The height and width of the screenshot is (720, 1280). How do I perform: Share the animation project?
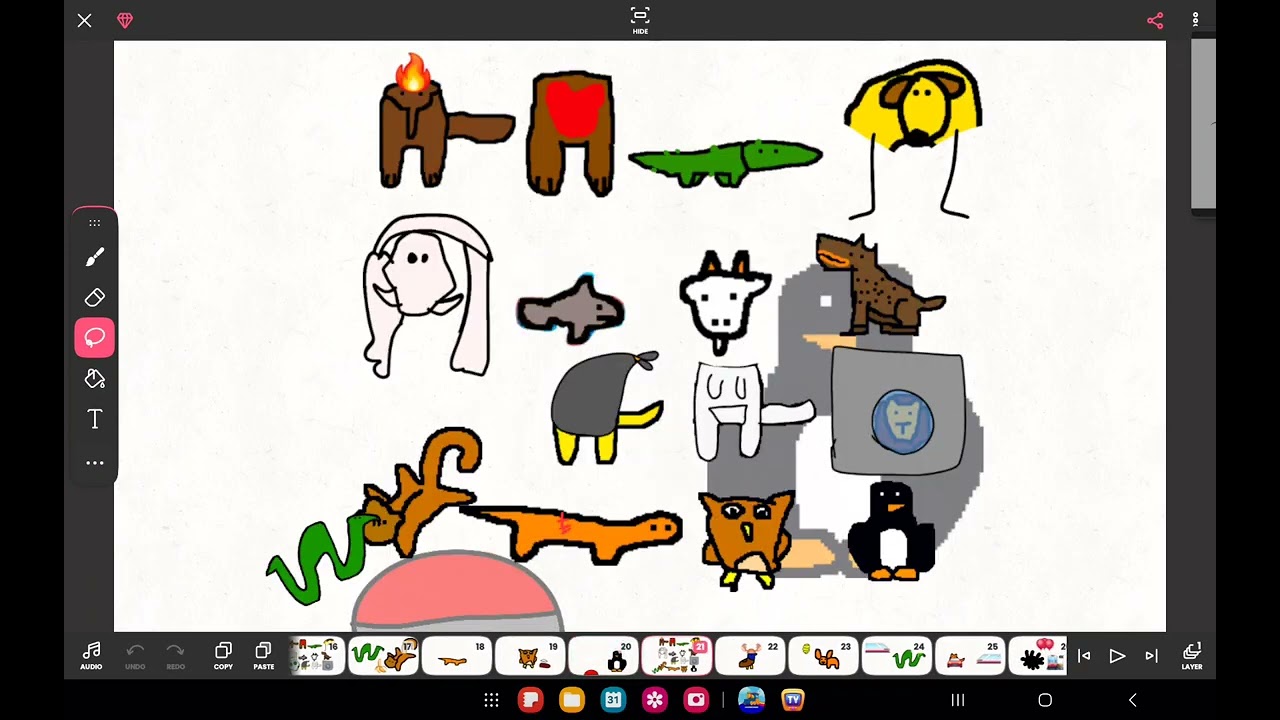pos(1155,20)
